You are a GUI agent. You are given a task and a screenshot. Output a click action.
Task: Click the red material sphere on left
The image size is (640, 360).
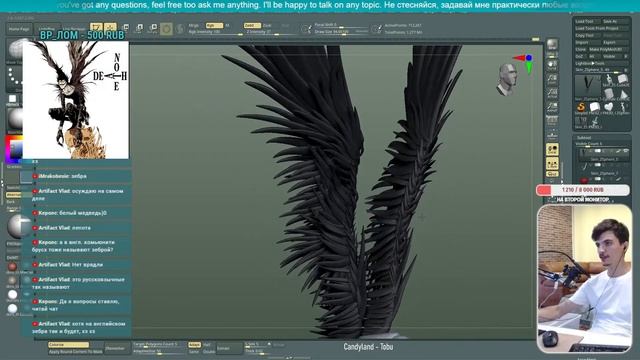pyautogui.click(x=12, y=267)
